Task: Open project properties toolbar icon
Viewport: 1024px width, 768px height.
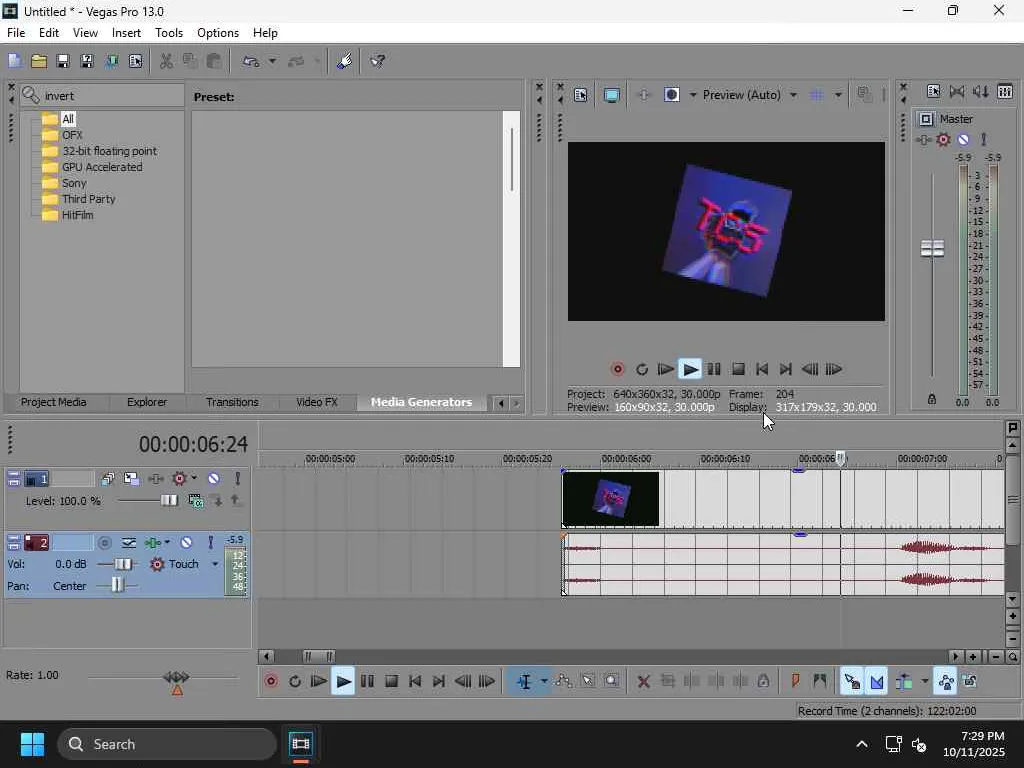Action: tap(135, 61)
